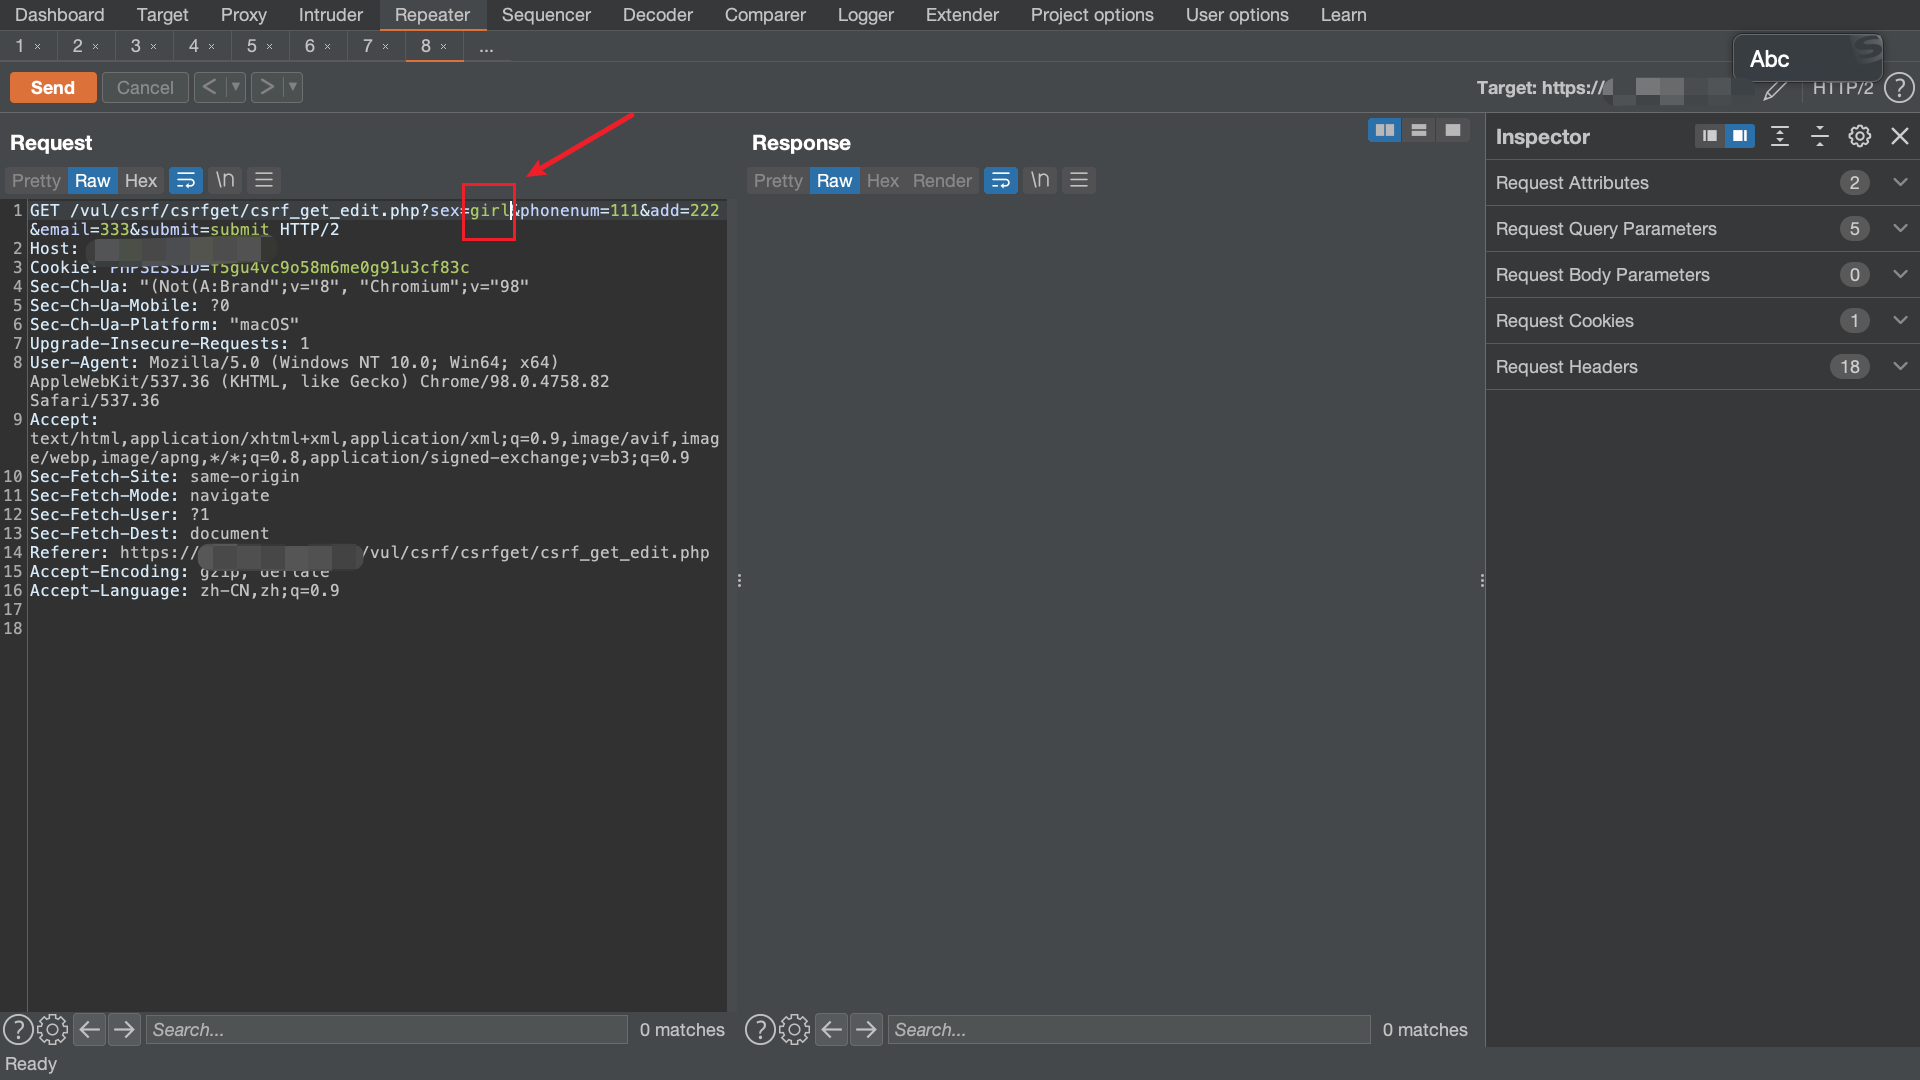Select combined tabbed layout view
The image size is (1920, 1080).
(x=1453, y=131)
